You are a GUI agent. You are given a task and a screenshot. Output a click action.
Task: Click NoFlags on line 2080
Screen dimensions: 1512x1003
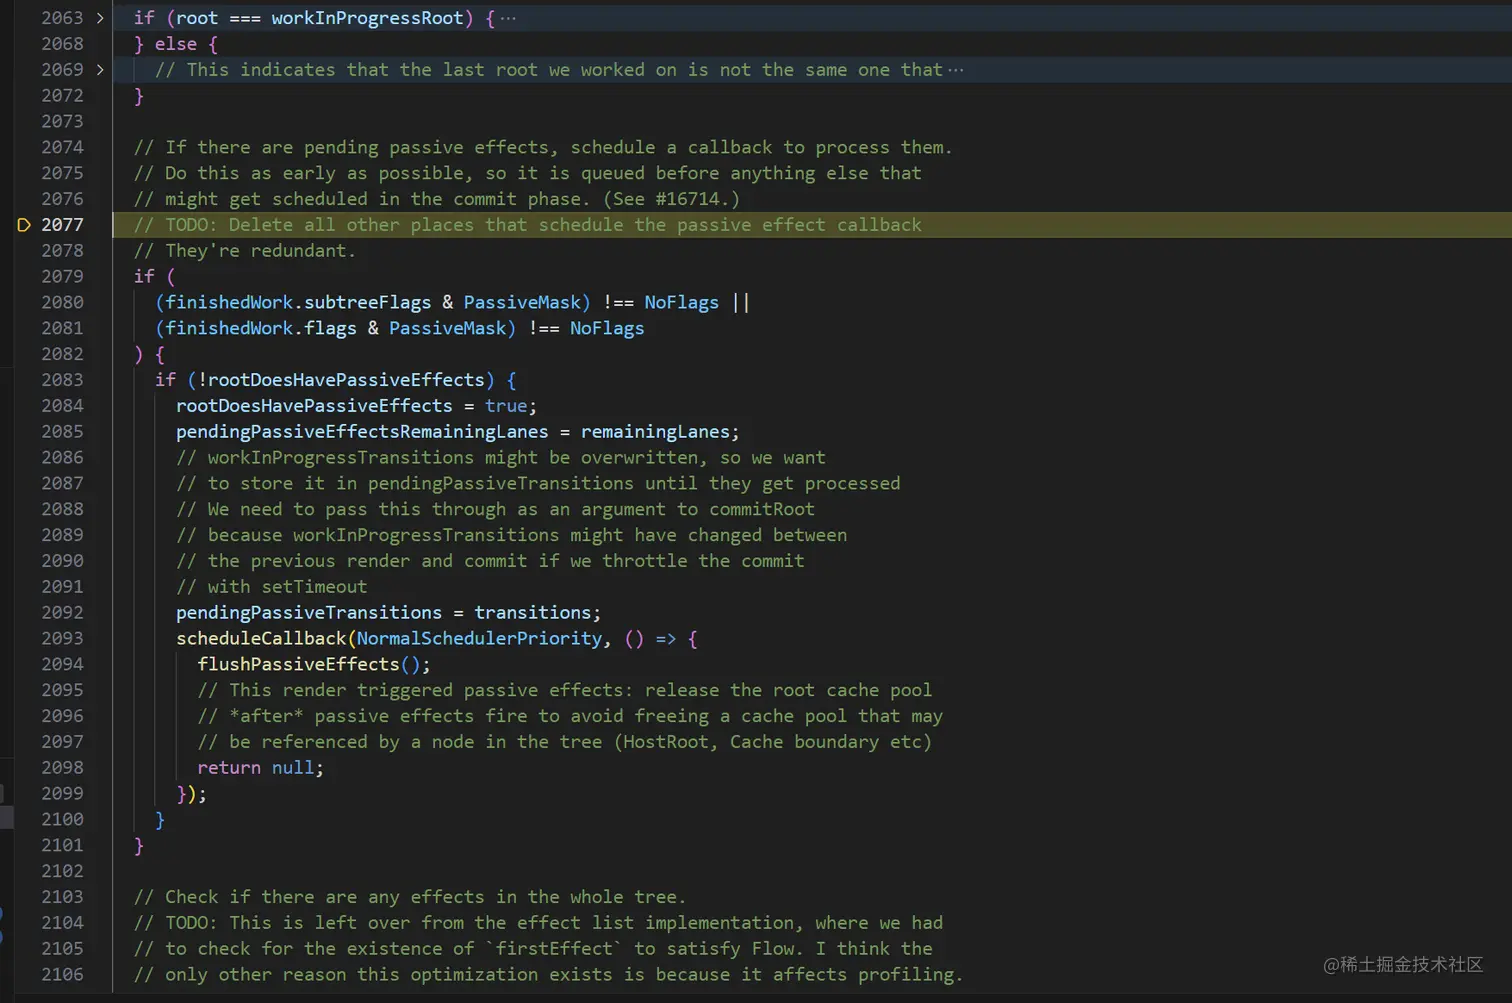pos(682,302)
